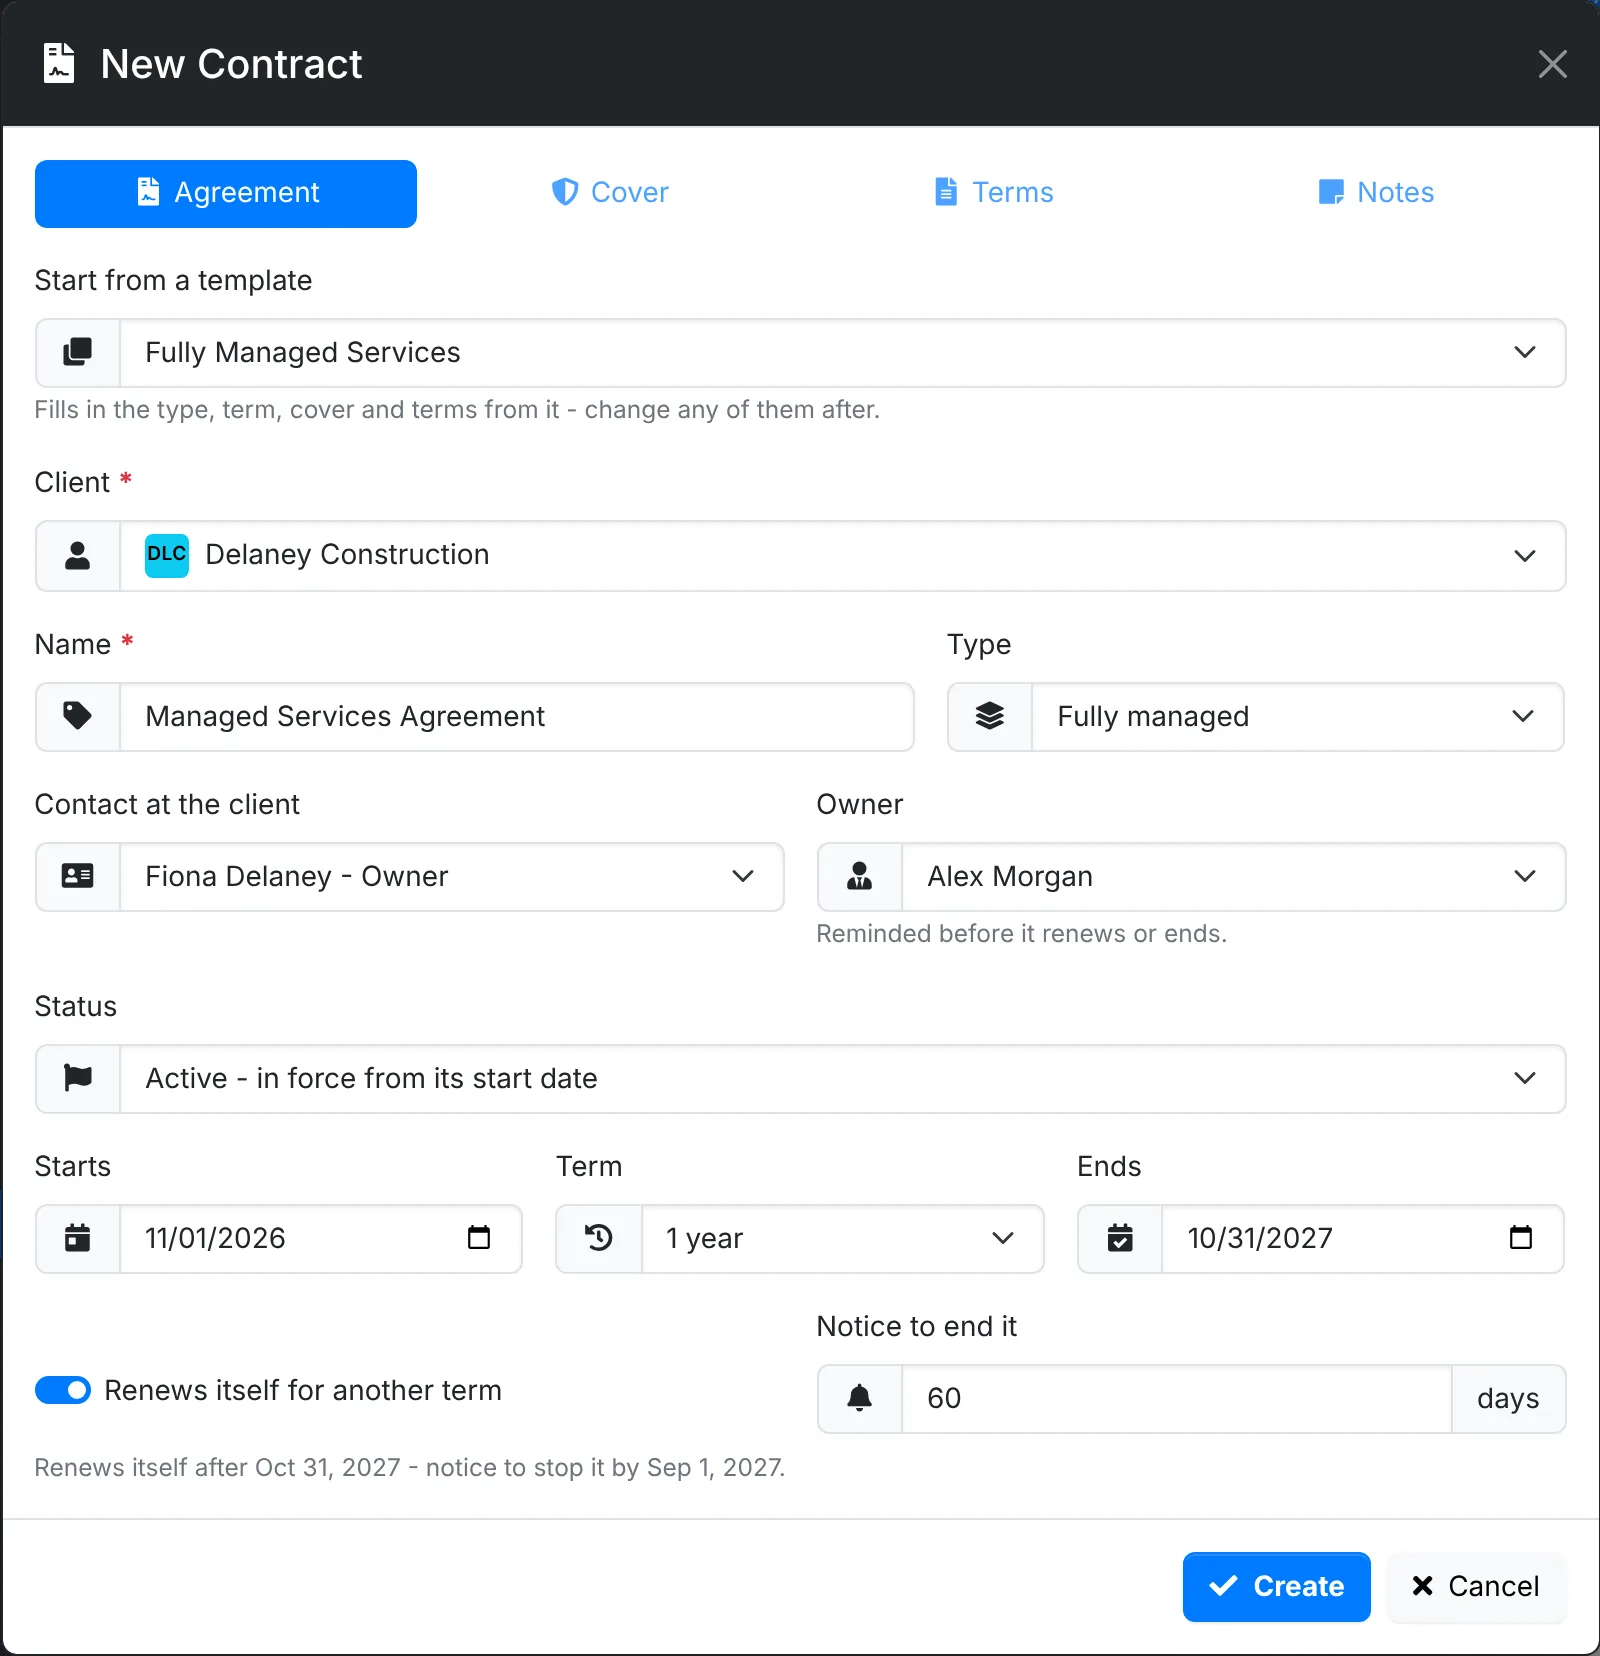1600x1656 pixels.
Task: Click the DLC client badge
Action: 167,555
